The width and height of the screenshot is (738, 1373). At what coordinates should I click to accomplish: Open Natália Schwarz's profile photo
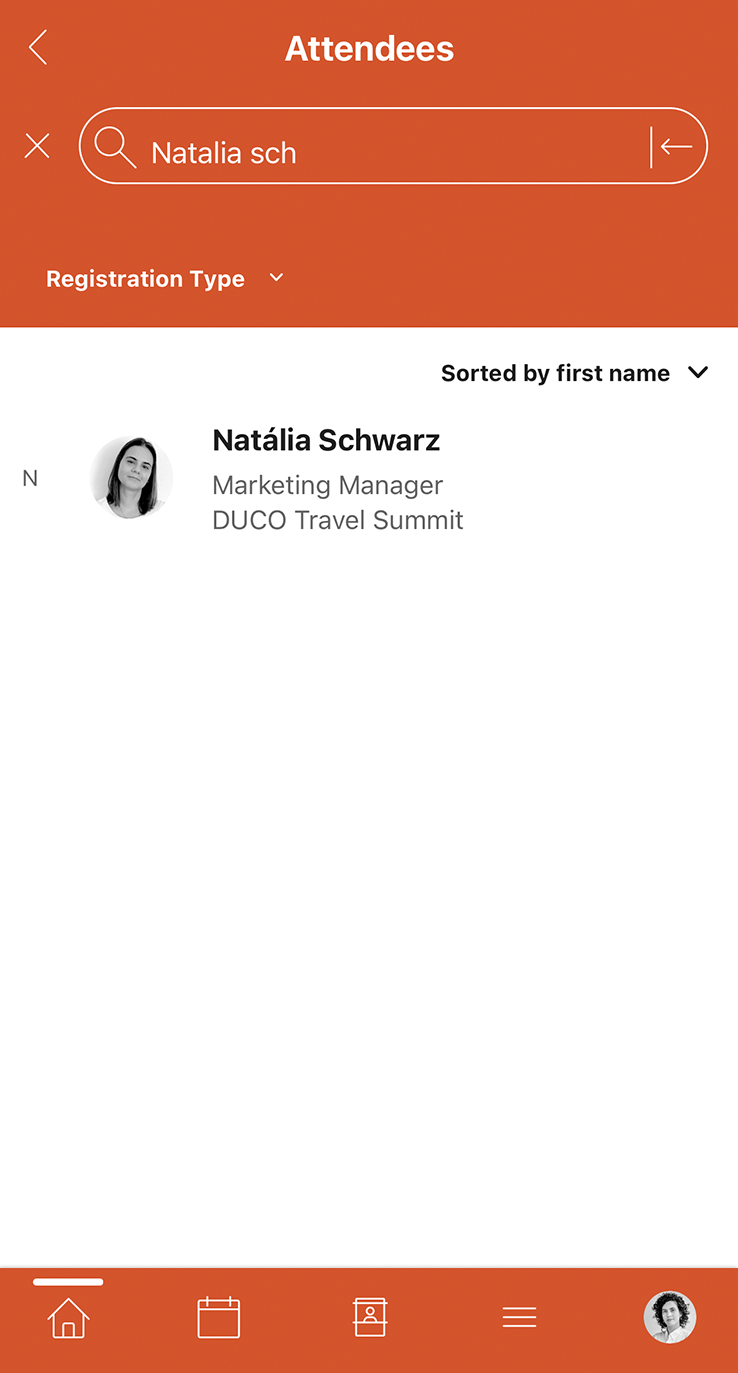tap(131, 478)
